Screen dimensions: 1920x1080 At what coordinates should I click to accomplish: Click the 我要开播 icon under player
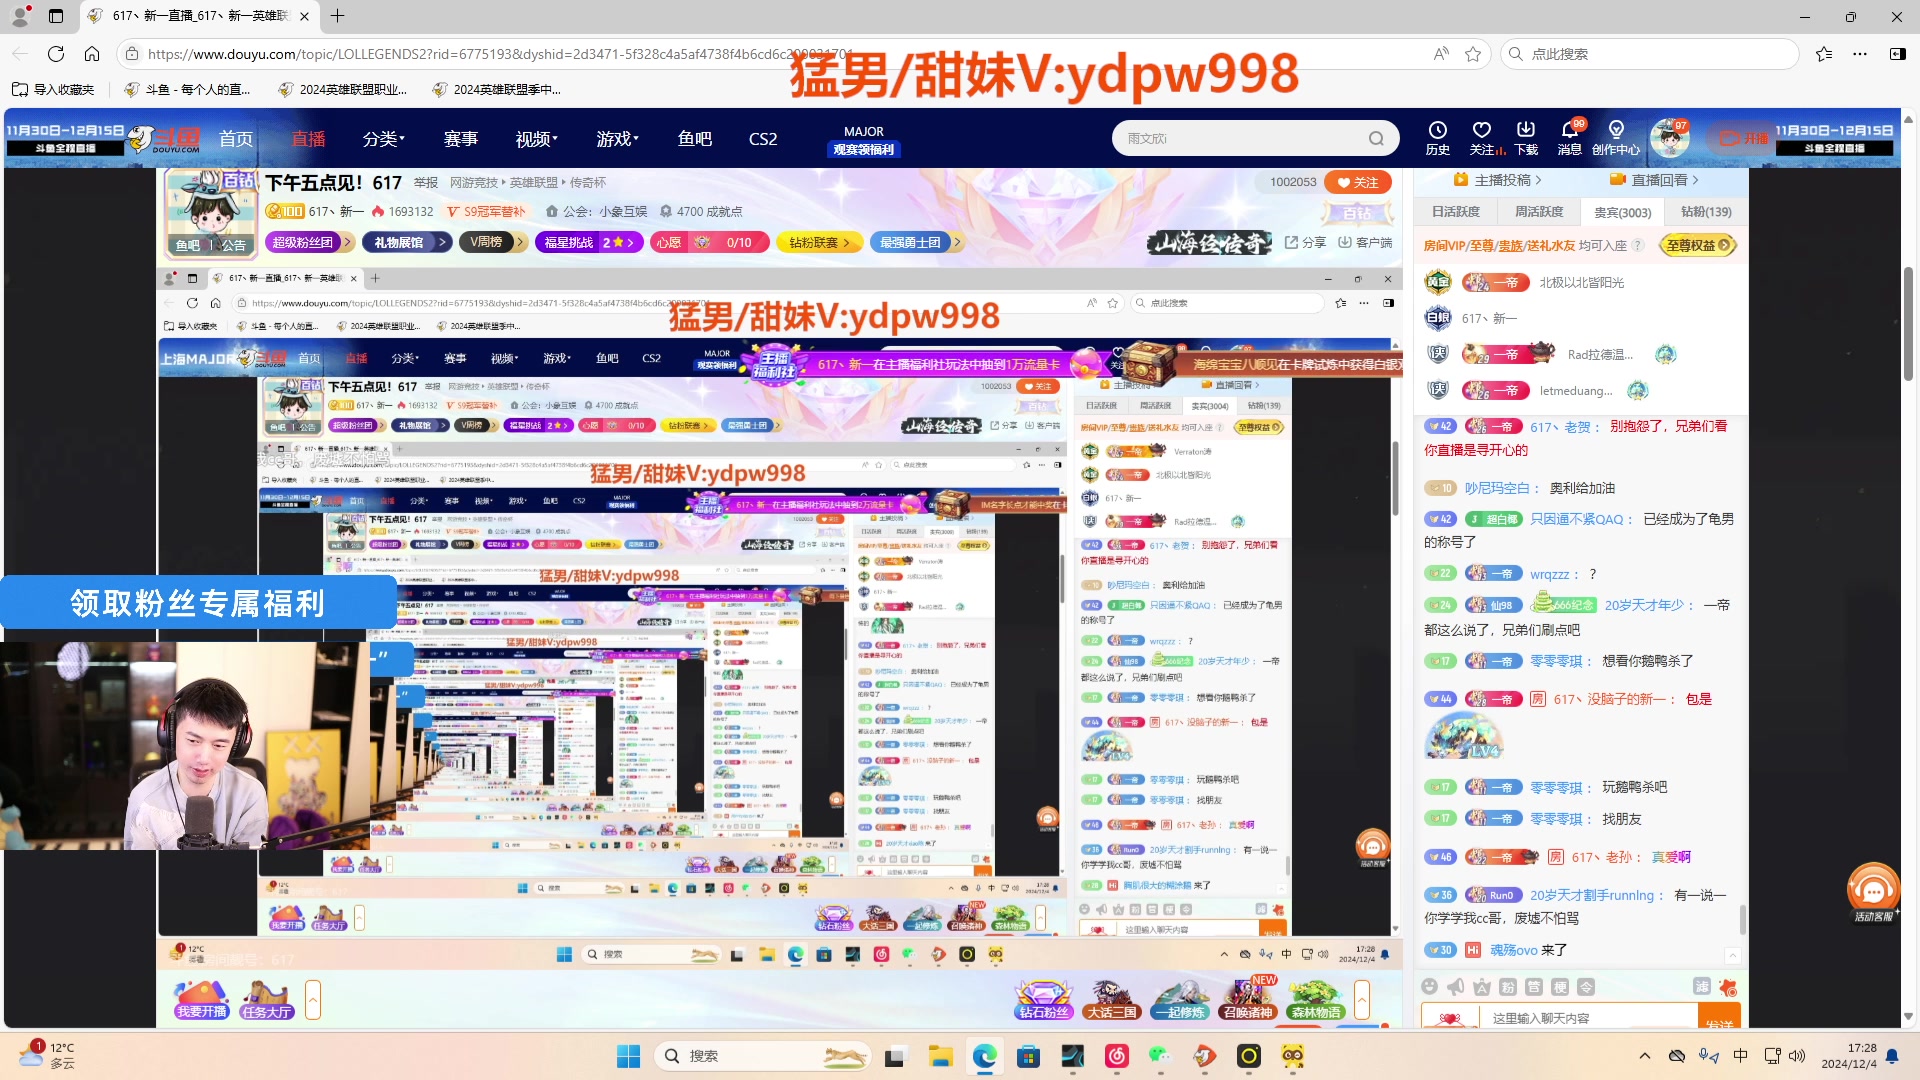tap(202, 999)
